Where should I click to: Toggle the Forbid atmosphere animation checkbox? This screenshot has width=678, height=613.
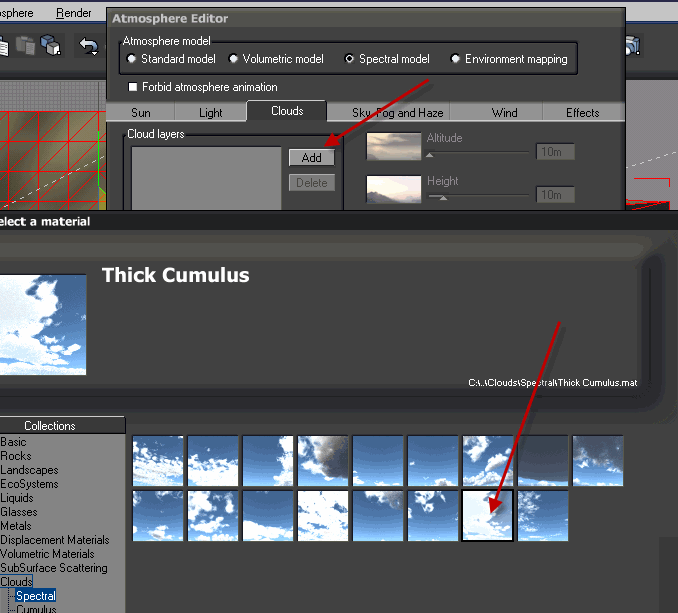(x=133, y=87)
